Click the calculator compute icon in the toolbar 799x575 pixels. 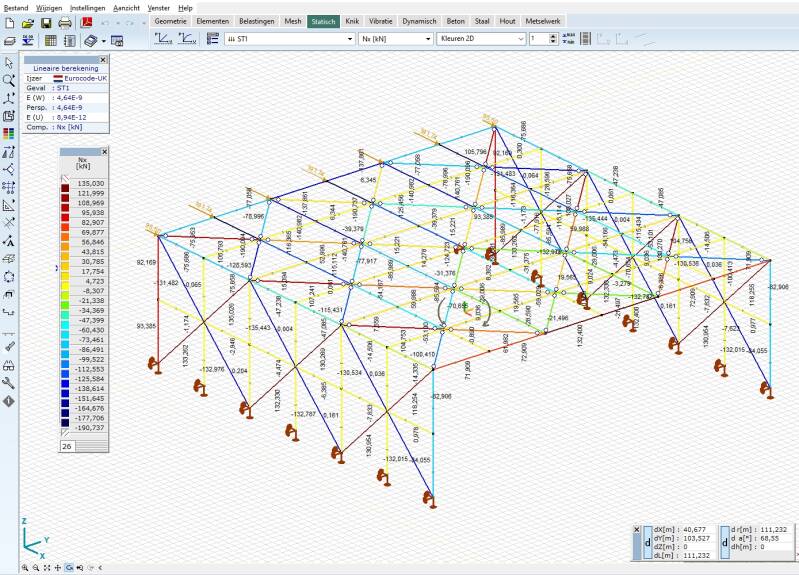point(92,40)
